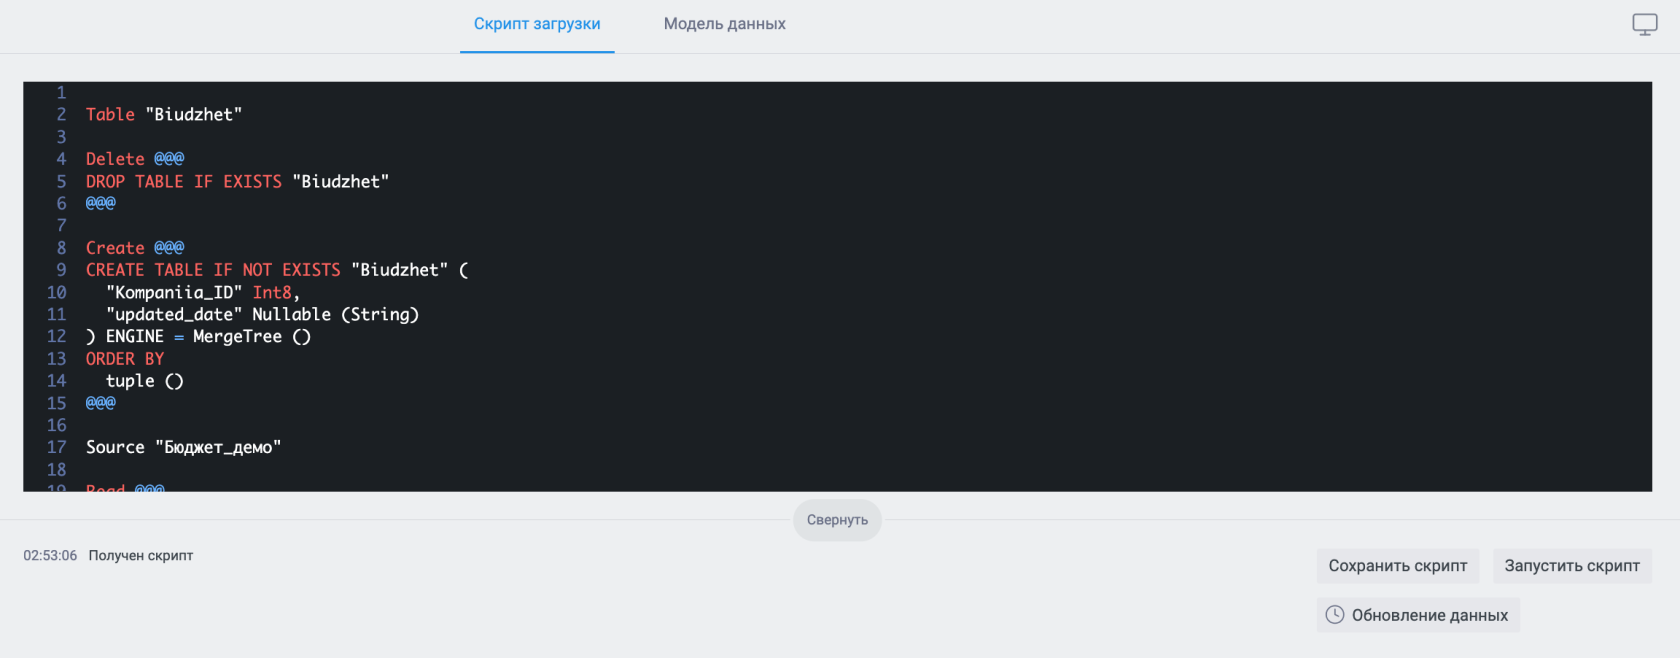Click the "Kompaniia_ID" Int8 line

[203, 293]
